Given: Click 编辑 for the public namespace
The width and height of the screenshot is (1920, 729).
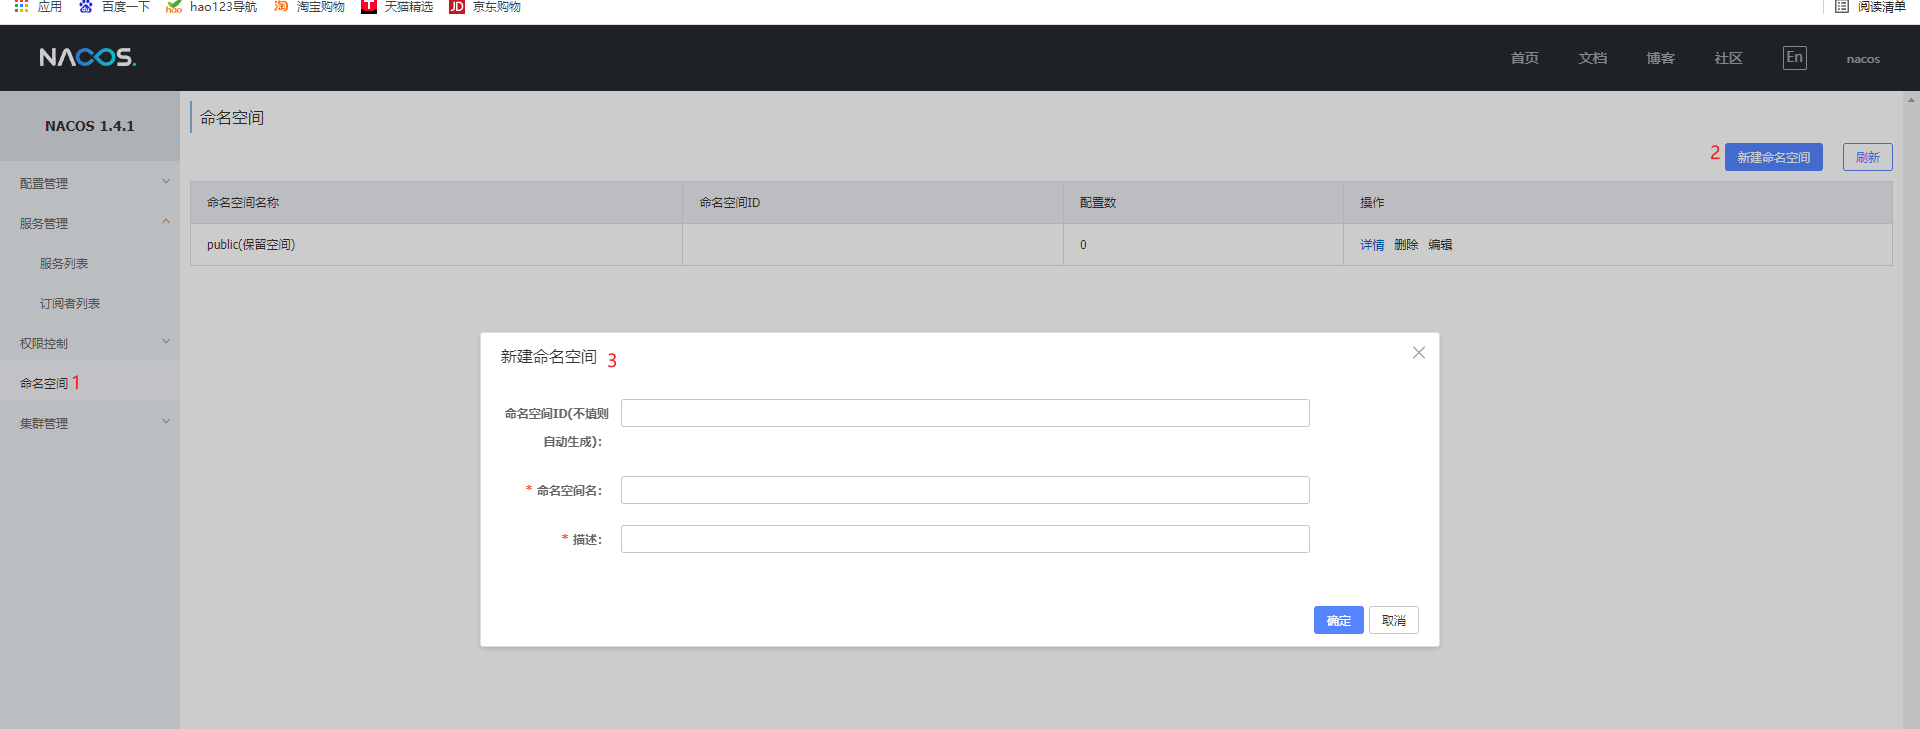Looking at the screenshot, I should (x=1440, y=244).
